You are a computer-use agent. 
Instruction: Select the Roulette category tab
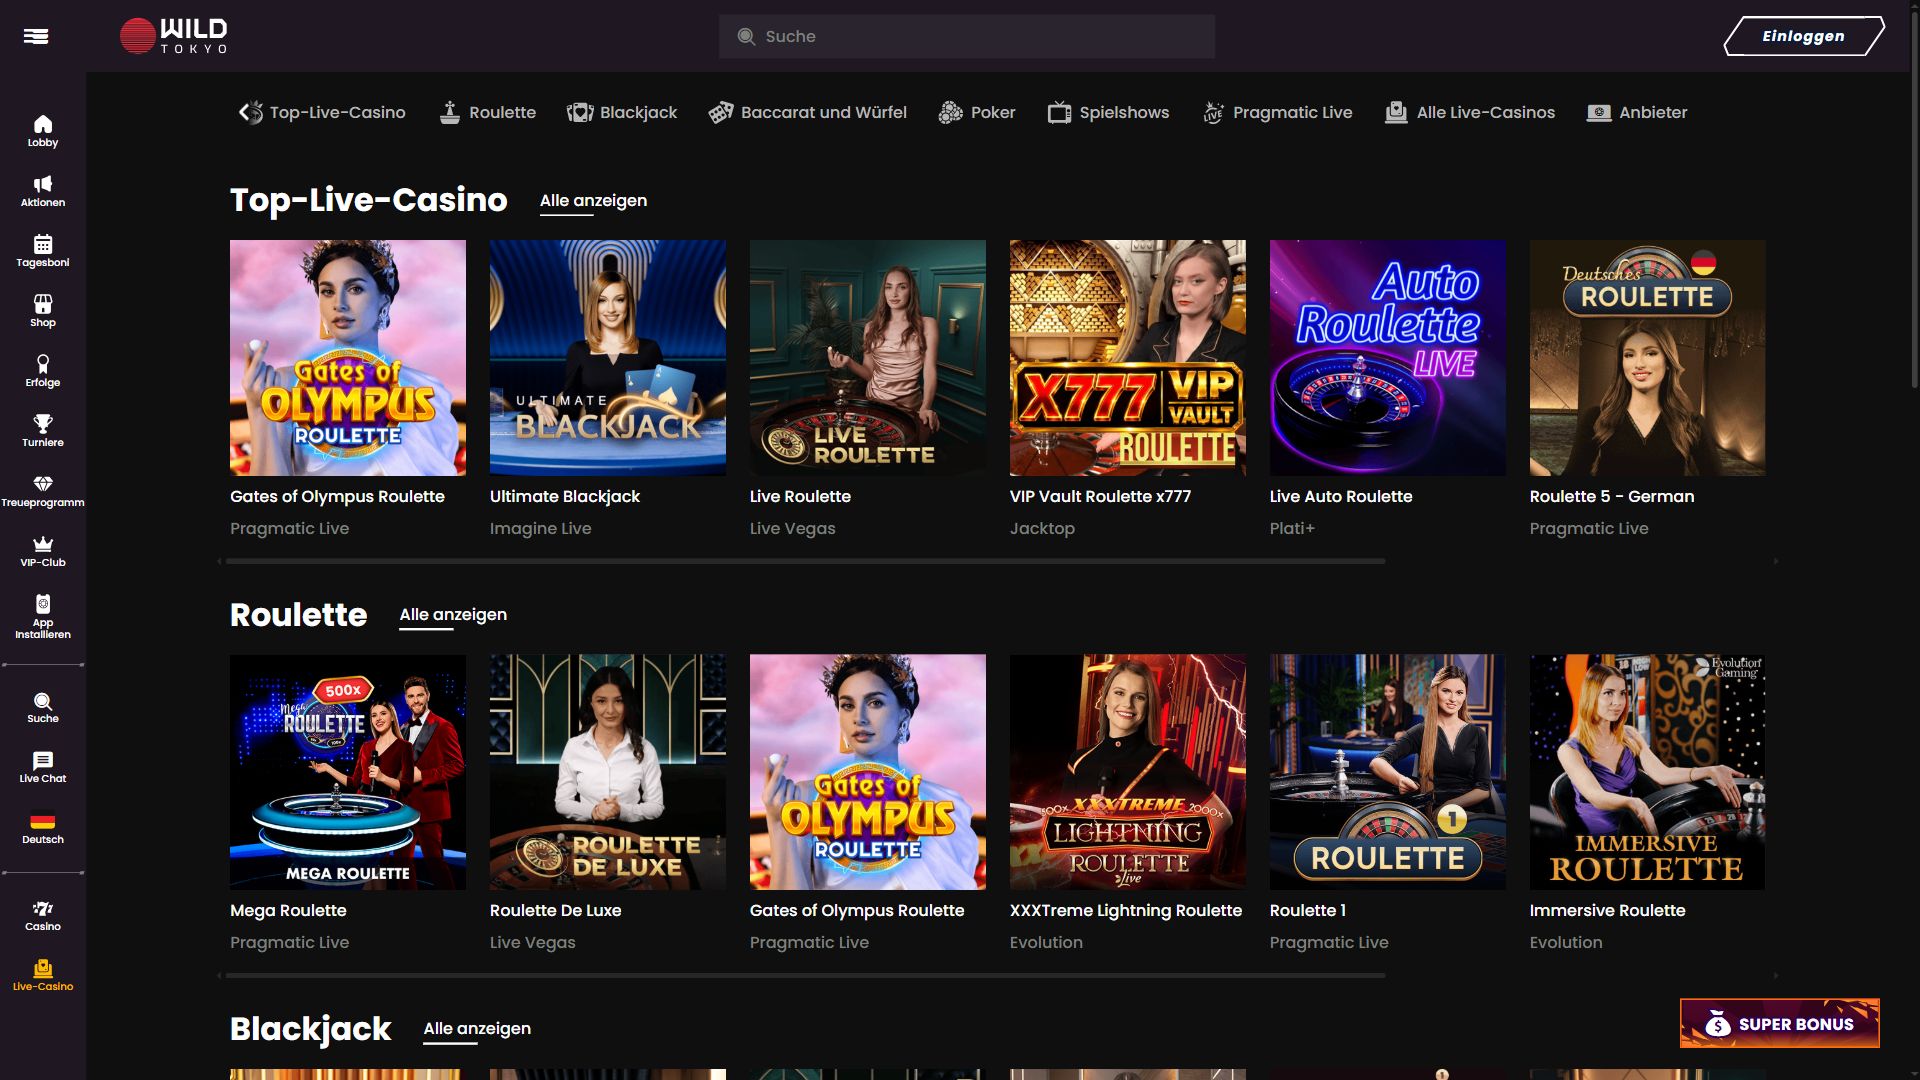point(488,112)
